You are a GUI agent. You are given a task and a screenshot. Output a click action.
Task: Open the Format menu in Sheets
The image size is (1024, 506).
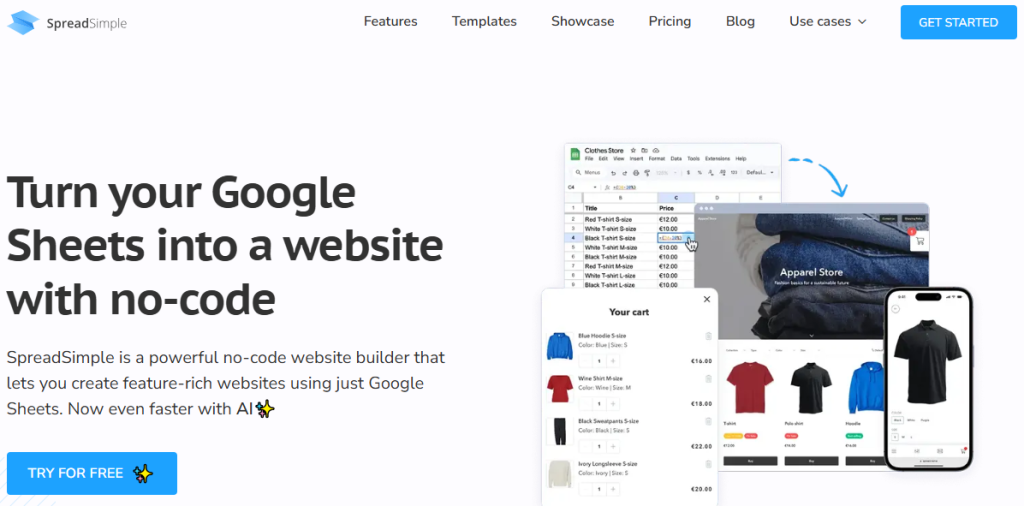(657, 159)
